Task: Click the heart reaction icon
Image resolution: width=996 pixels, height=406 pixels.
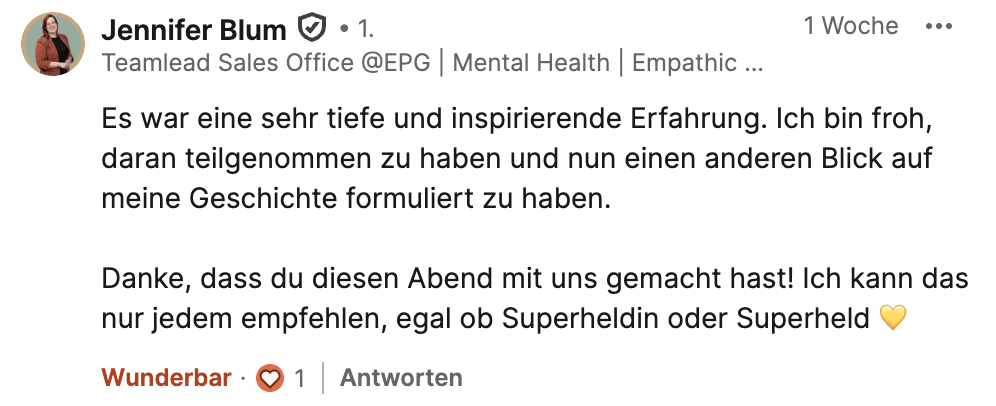Action: pos(268,378)
